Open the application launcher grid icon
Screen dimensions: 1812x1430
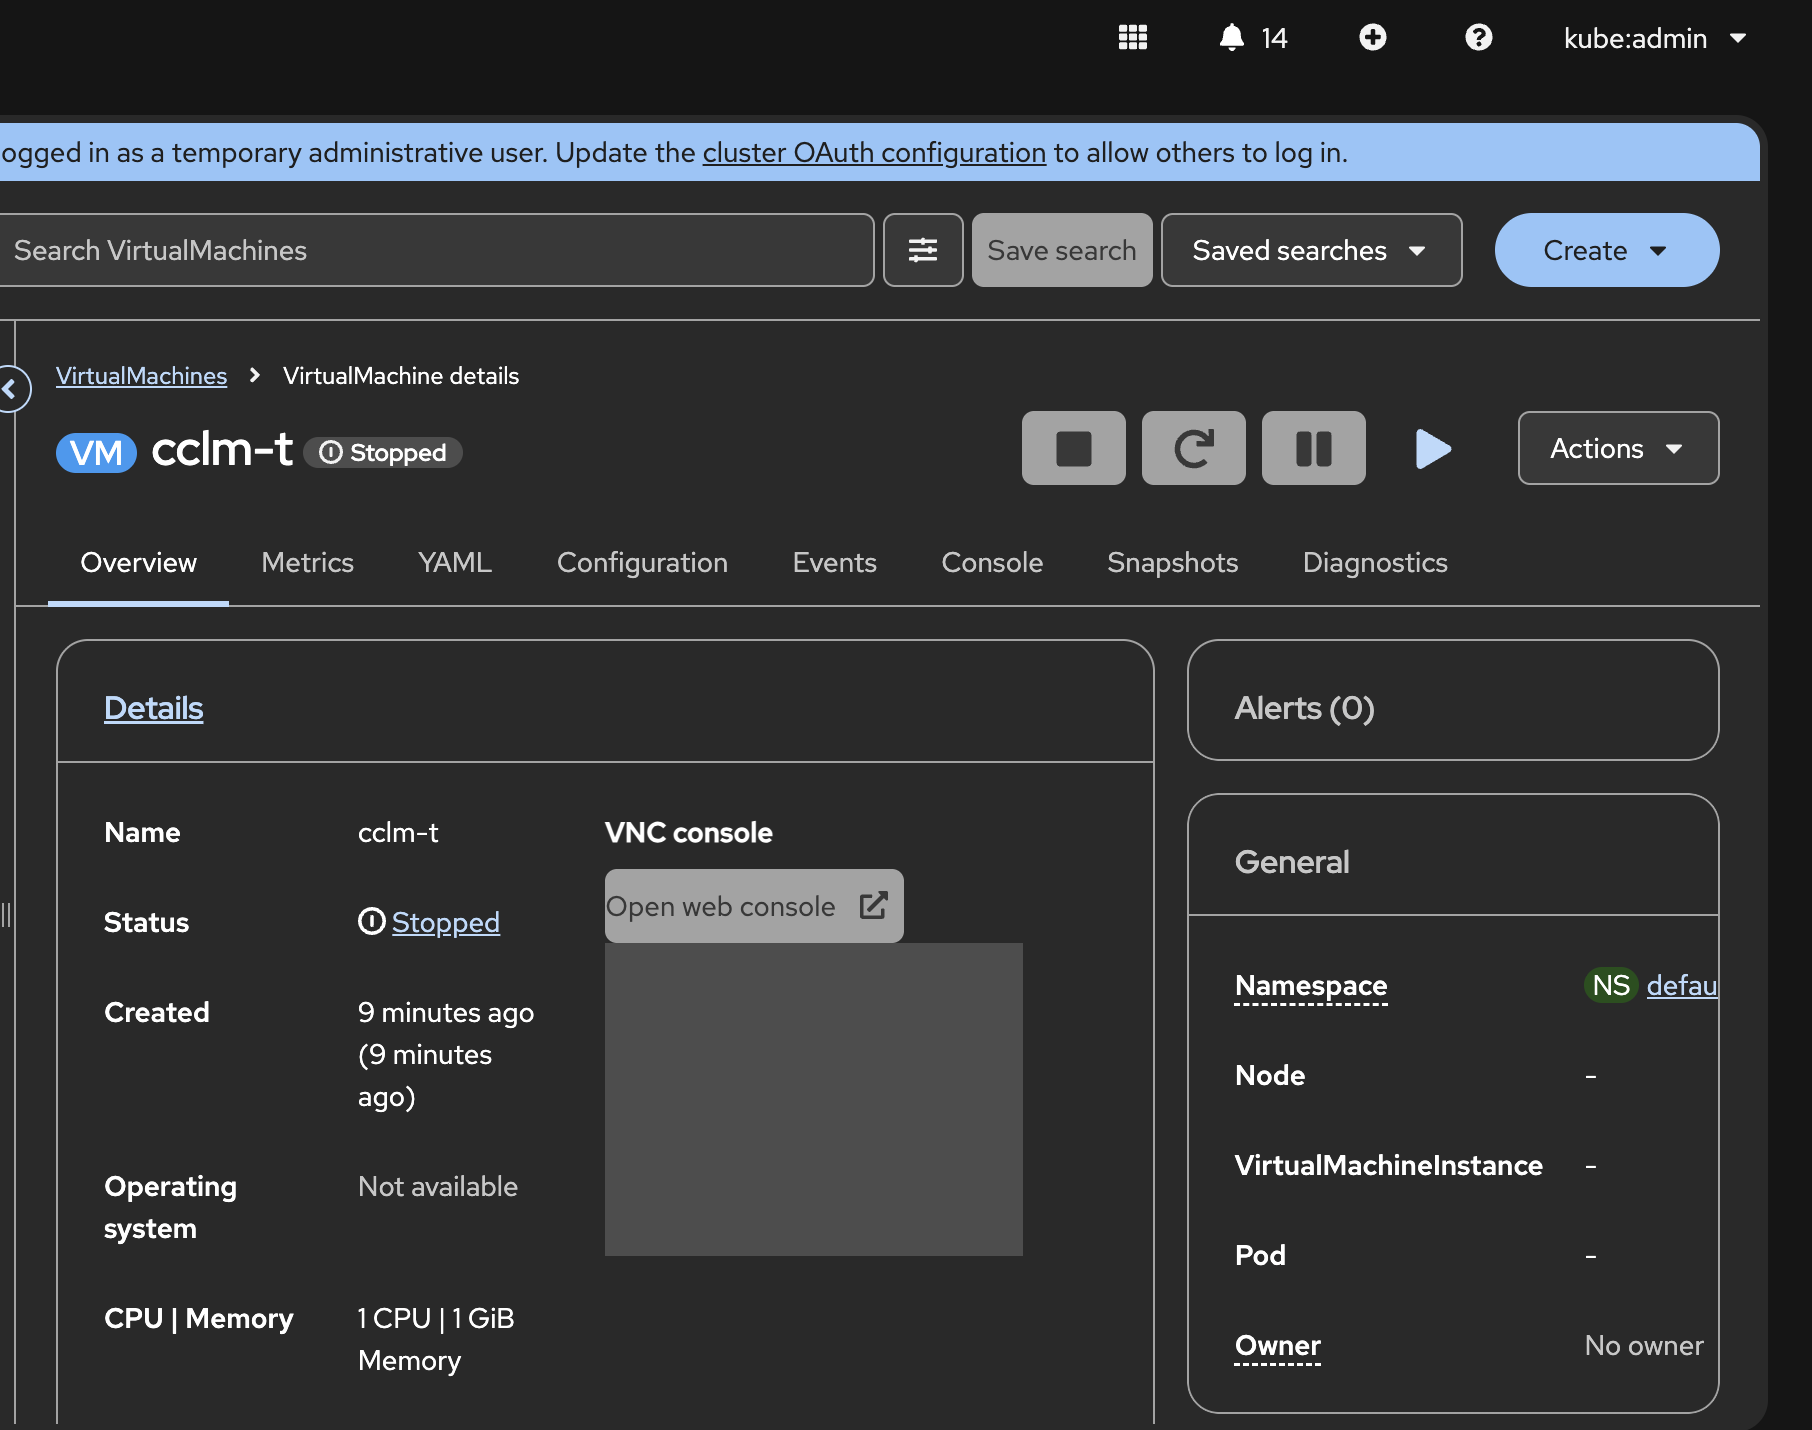[x=1132, y=38]
